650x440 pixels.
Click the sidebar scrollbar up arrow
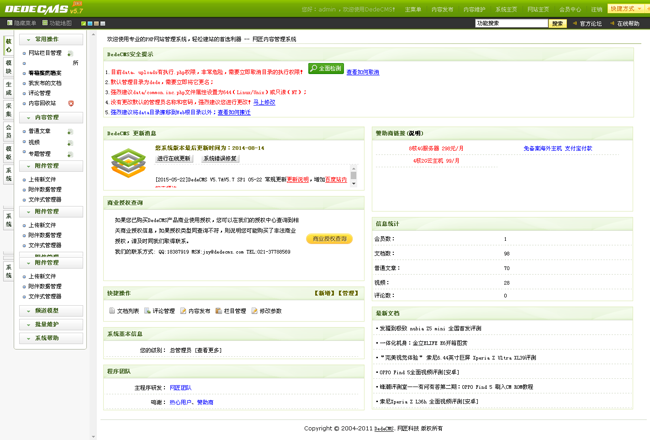(x=93, y=35)
